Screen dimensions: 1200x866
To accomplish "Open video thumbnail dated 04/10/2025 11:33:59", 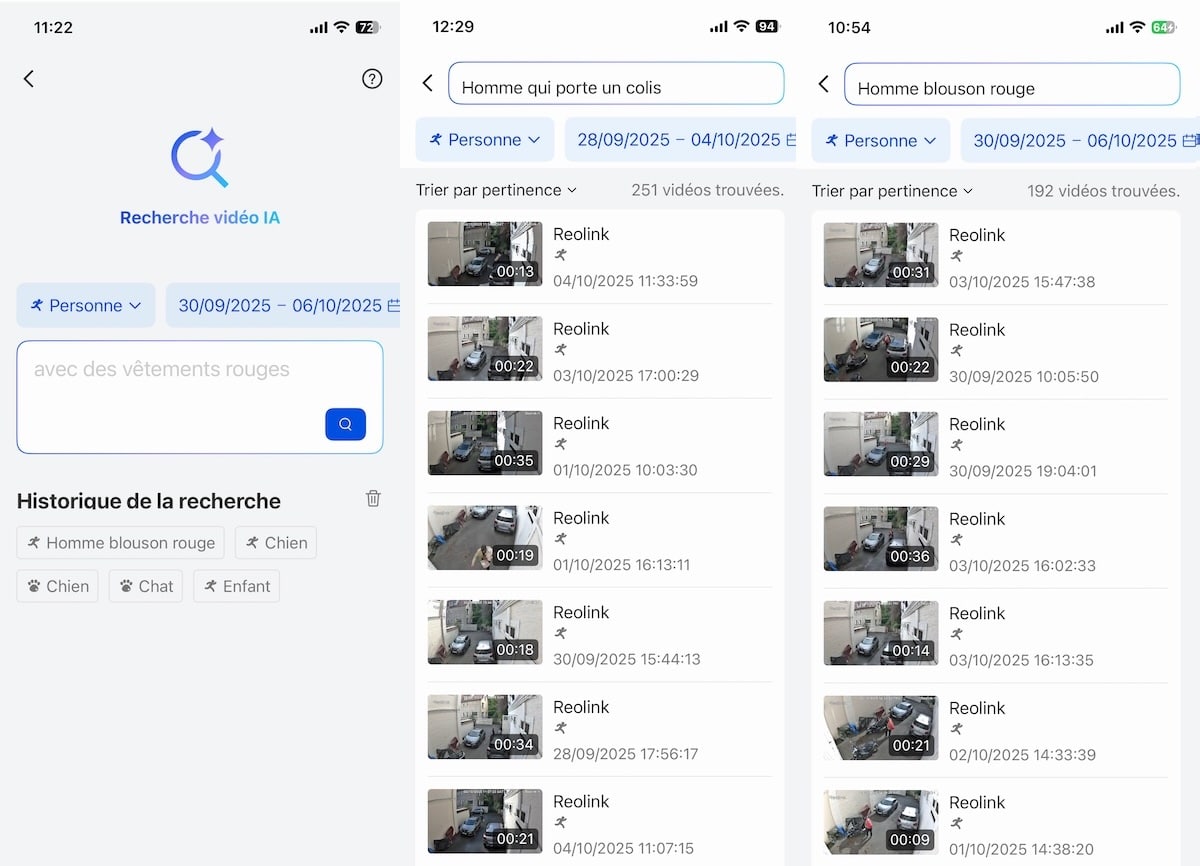I will click(x=485, y=254).
